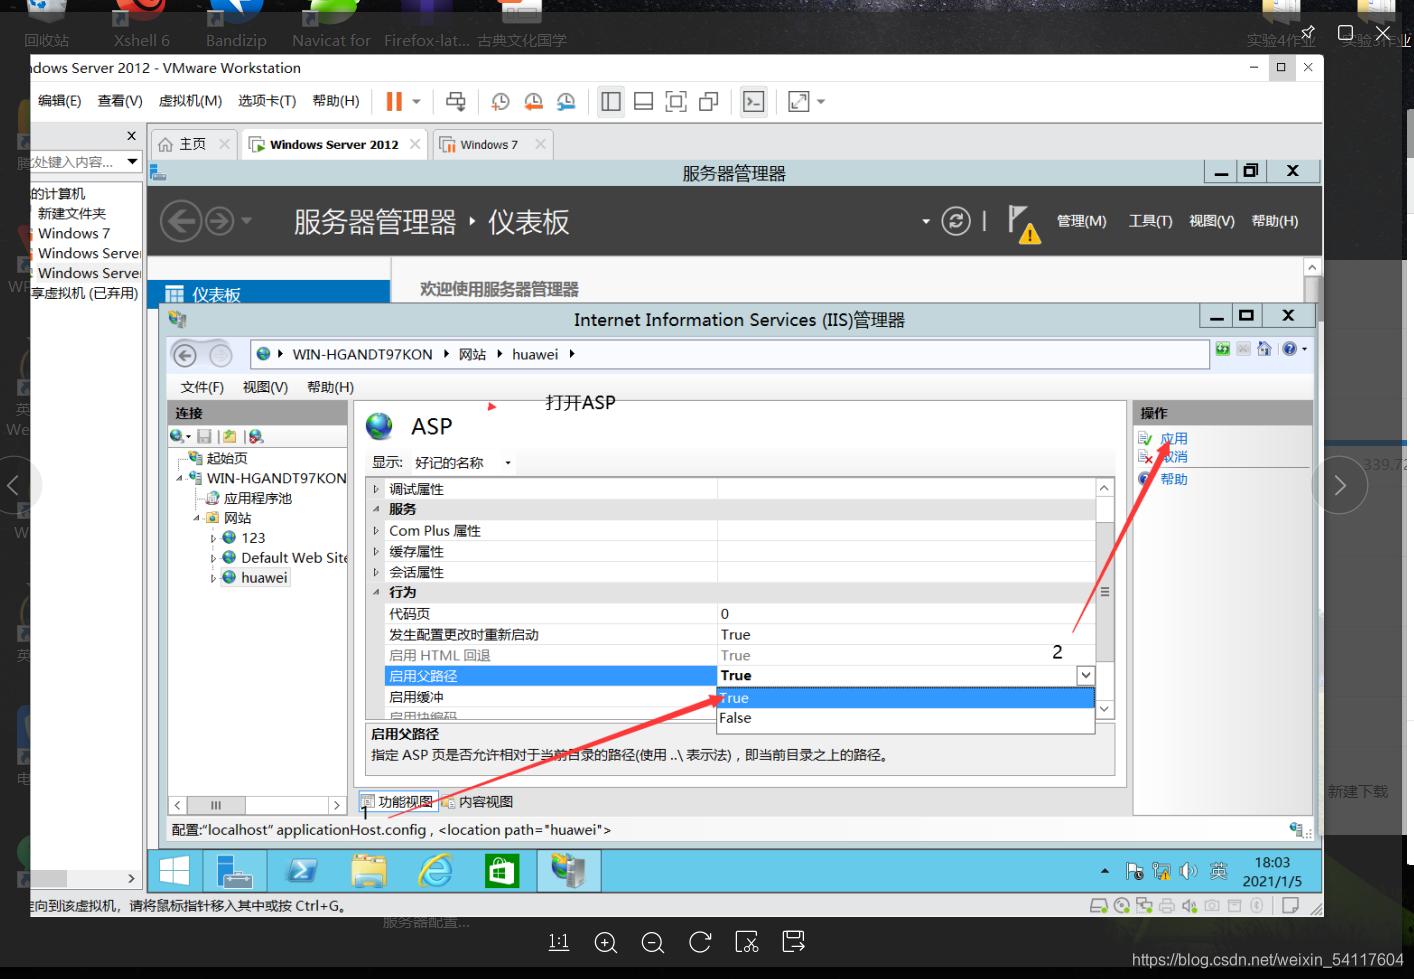
Task: Collapse the 行为 section
Action: coord(376,592)
